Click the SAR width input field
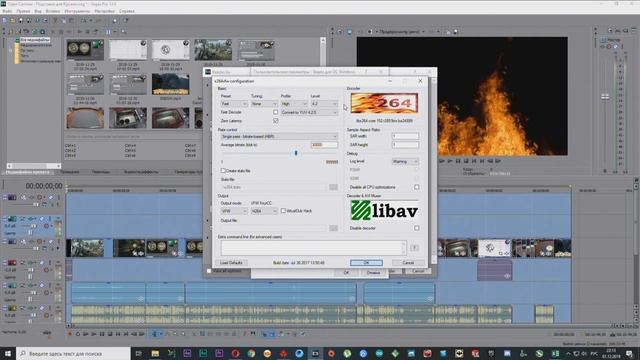This screenshot has height=360, width=640. [x=405, y=136]
